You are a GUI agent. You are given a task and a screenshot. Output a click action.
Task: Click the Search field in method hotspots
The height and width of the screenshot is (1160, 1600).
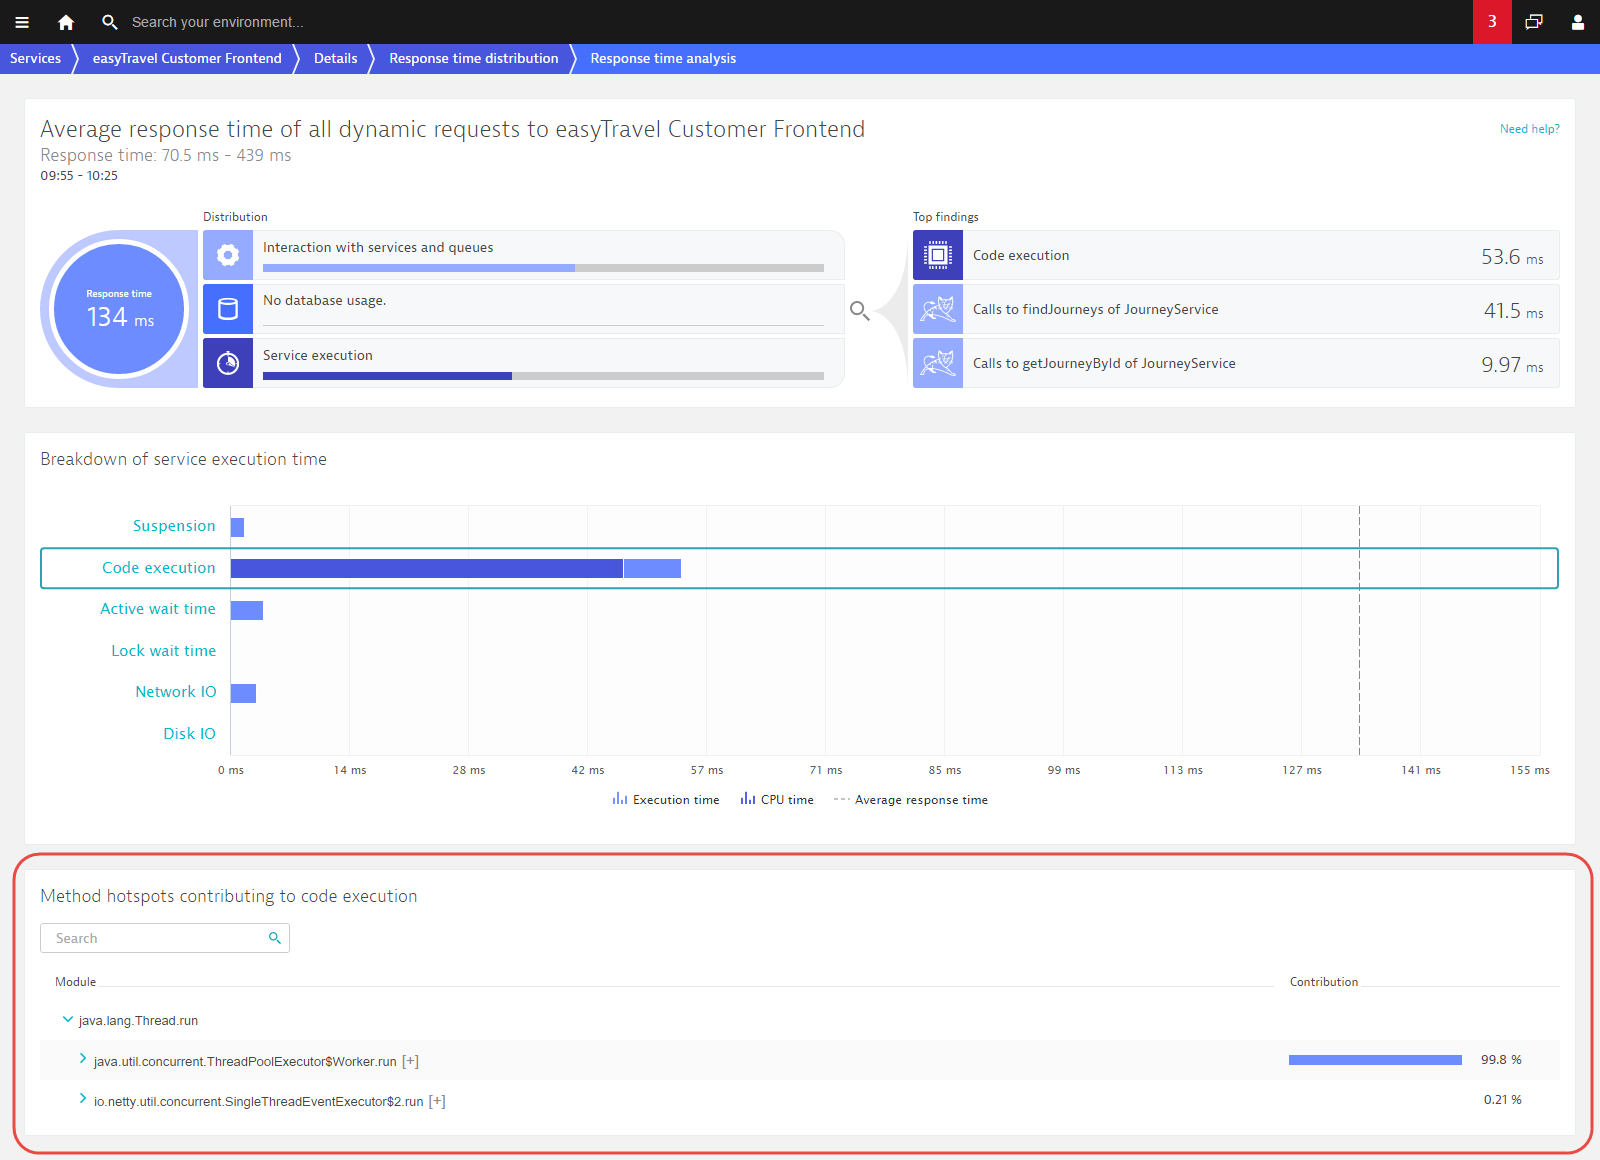coord(165,938)
